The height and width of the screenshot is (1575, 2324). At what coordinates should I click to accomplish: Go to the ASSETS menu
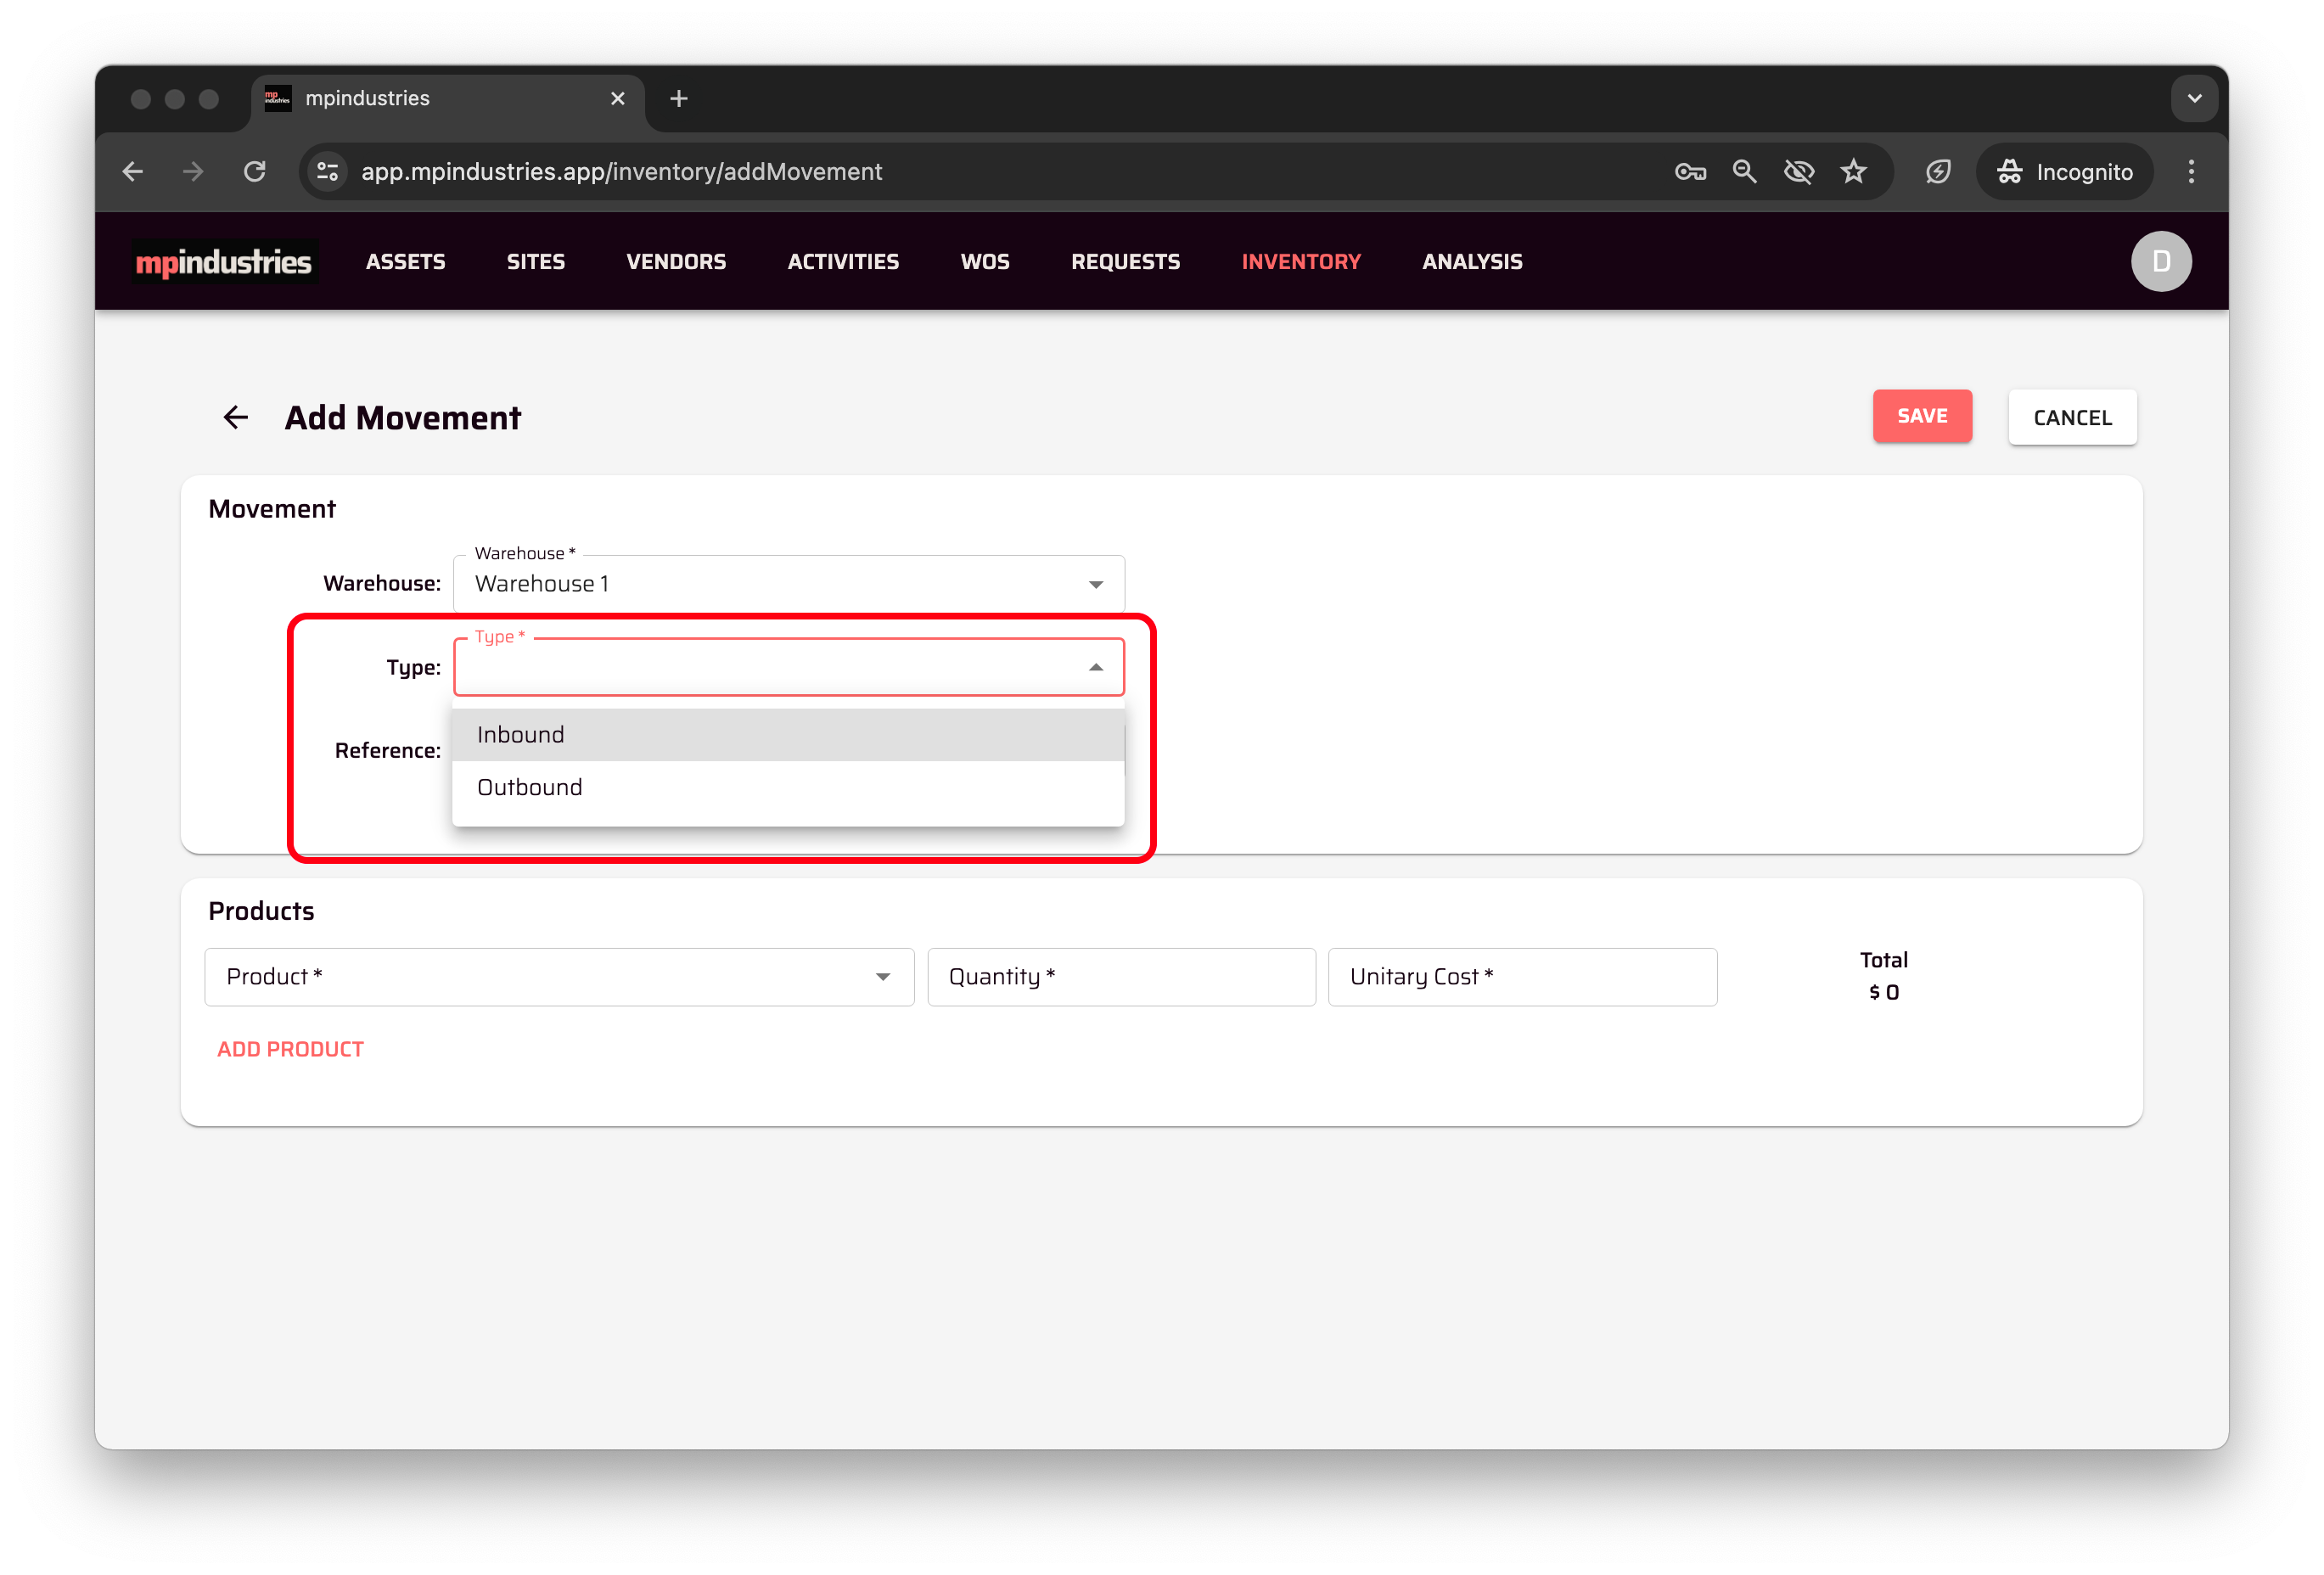[x=405, y=262]
